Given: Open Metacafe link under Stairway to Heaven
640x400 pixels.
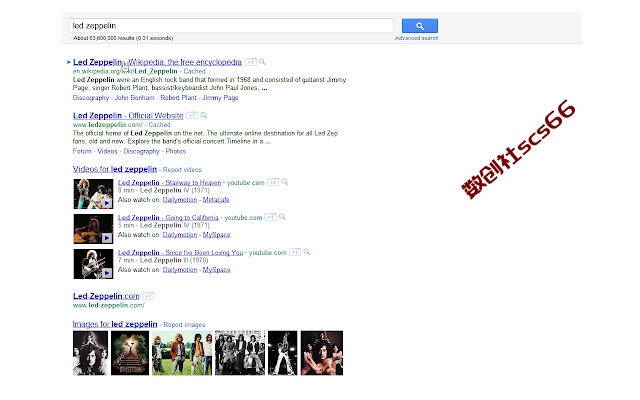Looking at the screenshot, I should click(216, 200).
